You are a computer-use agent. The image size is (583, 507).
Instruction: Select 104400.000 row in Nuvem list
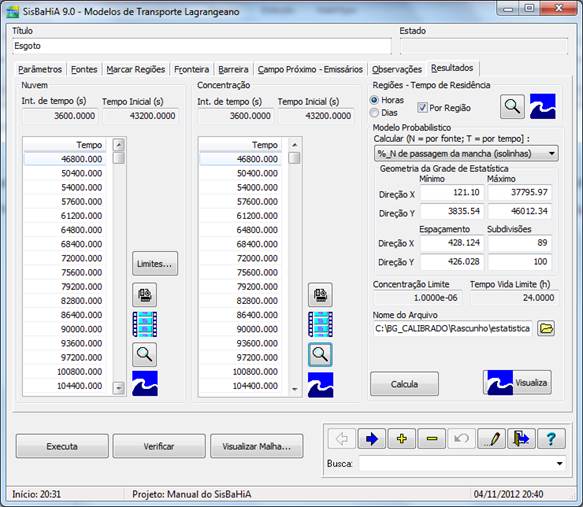pos(65,386)
